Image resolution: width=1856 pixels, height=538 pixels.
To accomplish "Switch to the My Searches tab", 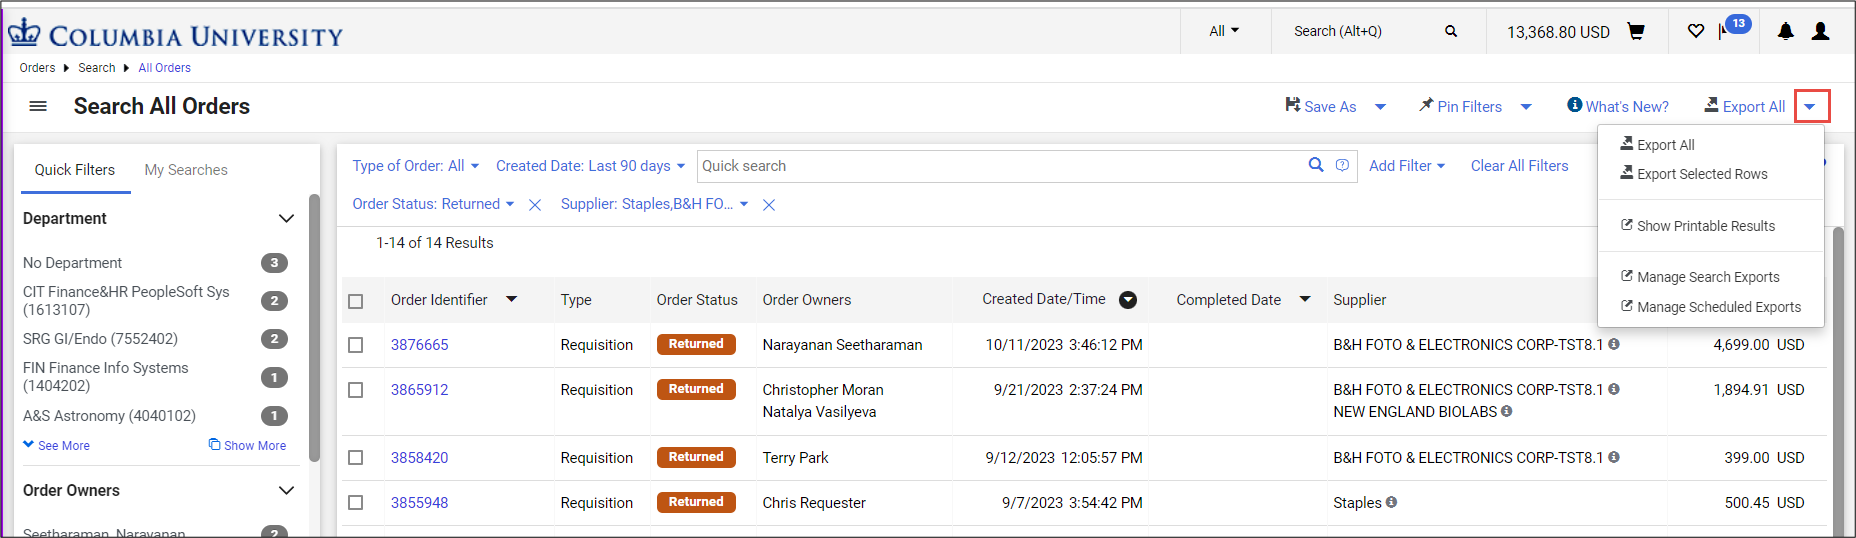I will [186, 170].
